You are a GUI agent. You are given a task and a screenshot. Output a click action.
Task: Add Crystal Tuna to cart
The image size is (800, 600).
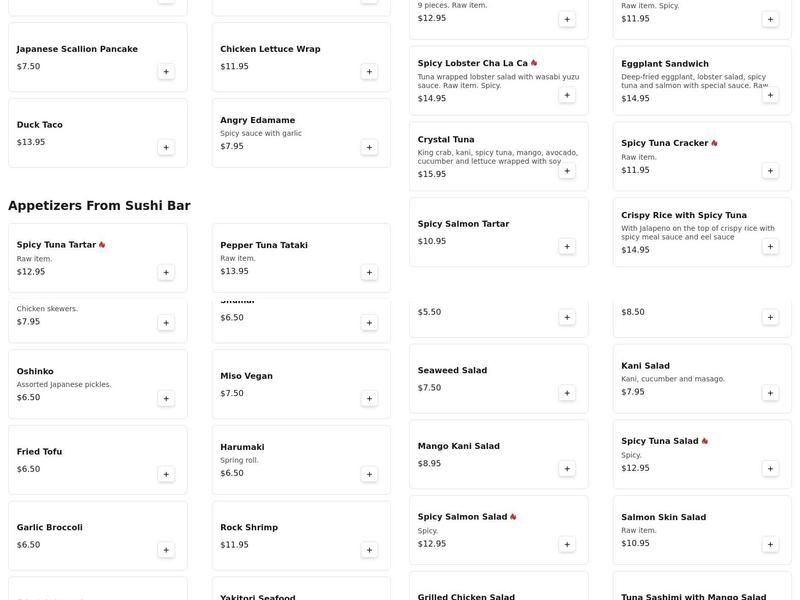[x=567, y=171]
